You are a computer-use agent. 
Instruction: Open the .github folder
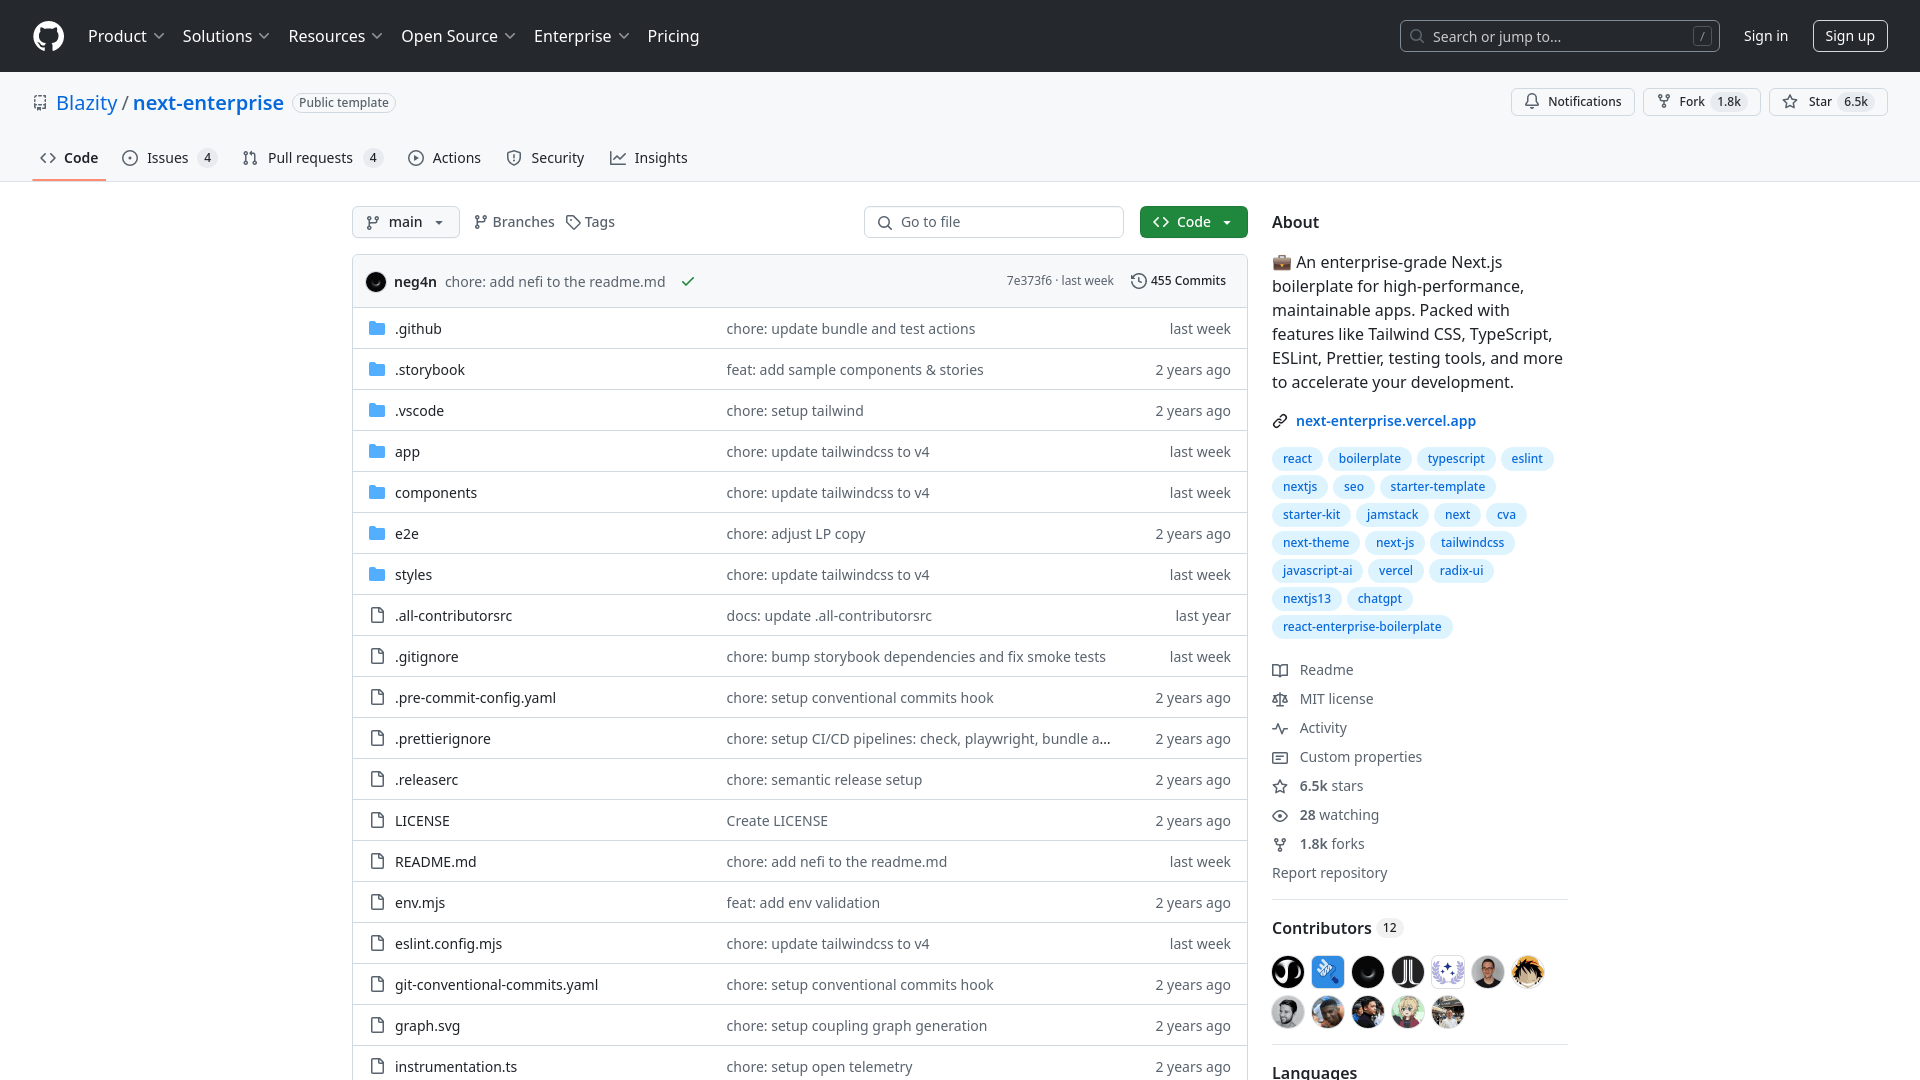click(x=418, y=329)
